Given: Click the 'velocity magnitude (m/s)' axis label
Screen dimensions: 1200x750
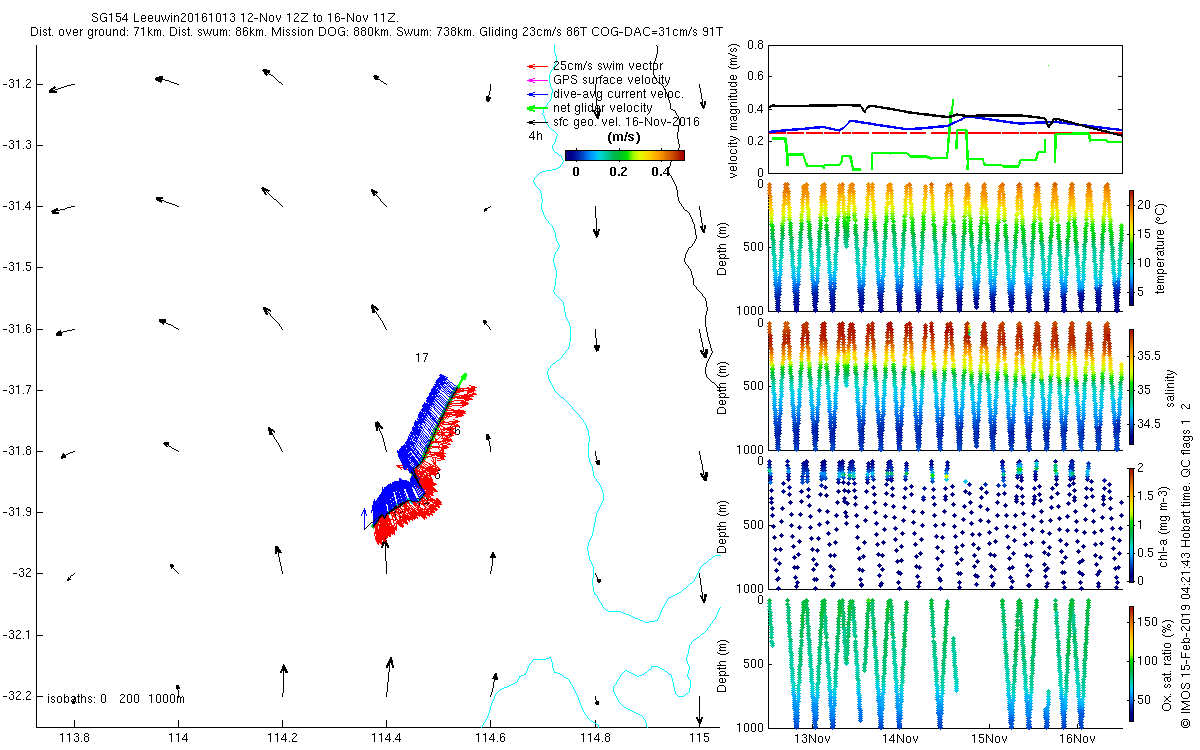Looking at the screenshot, I should (734, 112).
